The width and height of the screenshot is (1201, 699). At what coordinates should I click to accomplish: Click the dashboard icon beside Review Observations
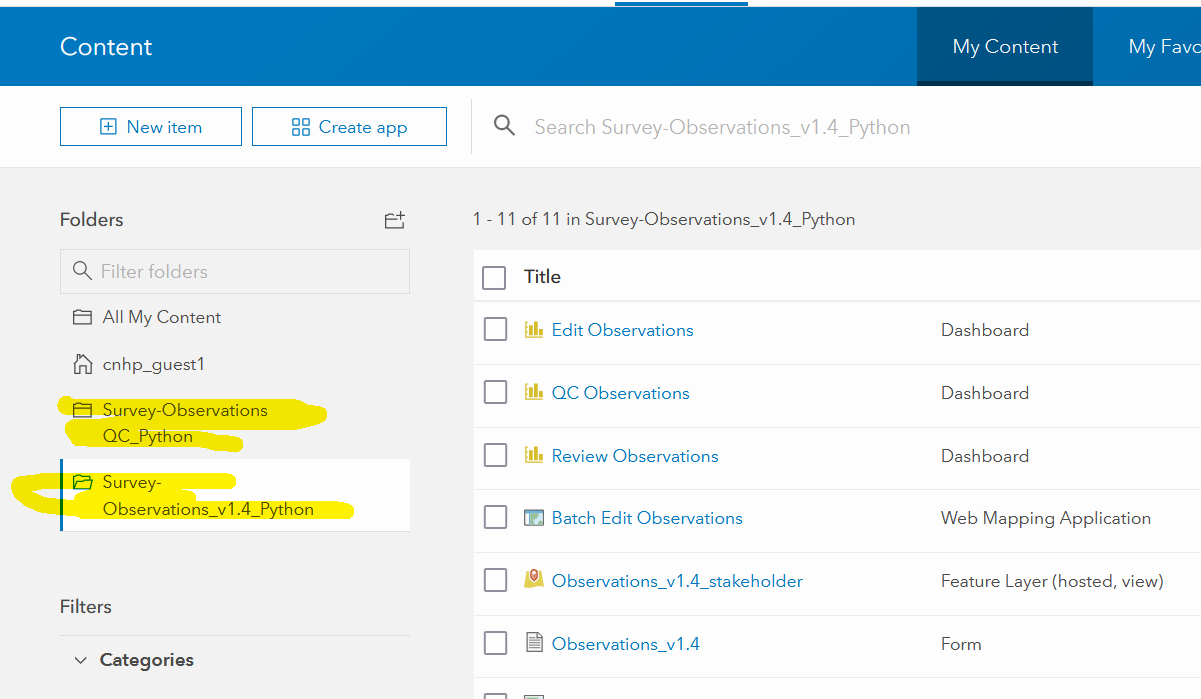[x=534, y=455]
